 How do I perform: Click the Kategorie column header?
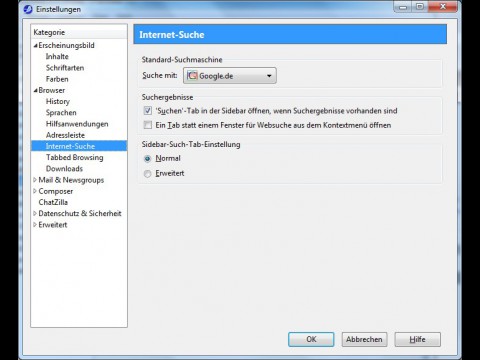tap(79, 32)
